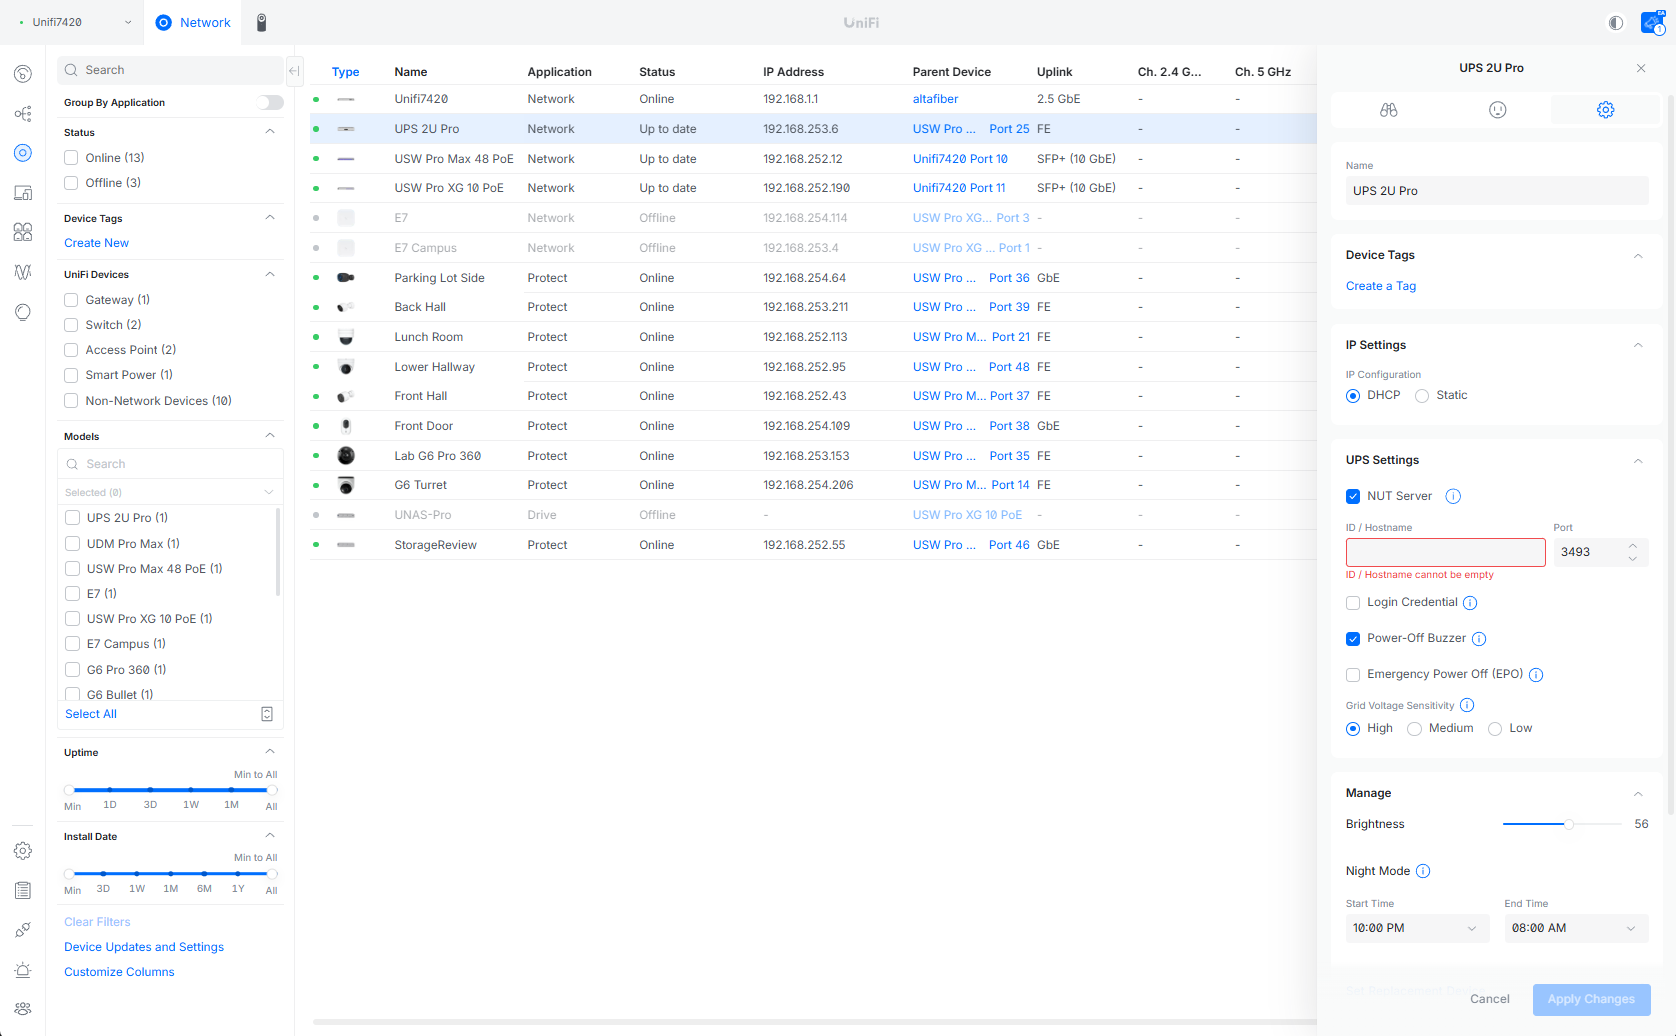The image size is (1676, 1036).
Task: Click the Uptime range slider
Action: pos(170,790)
